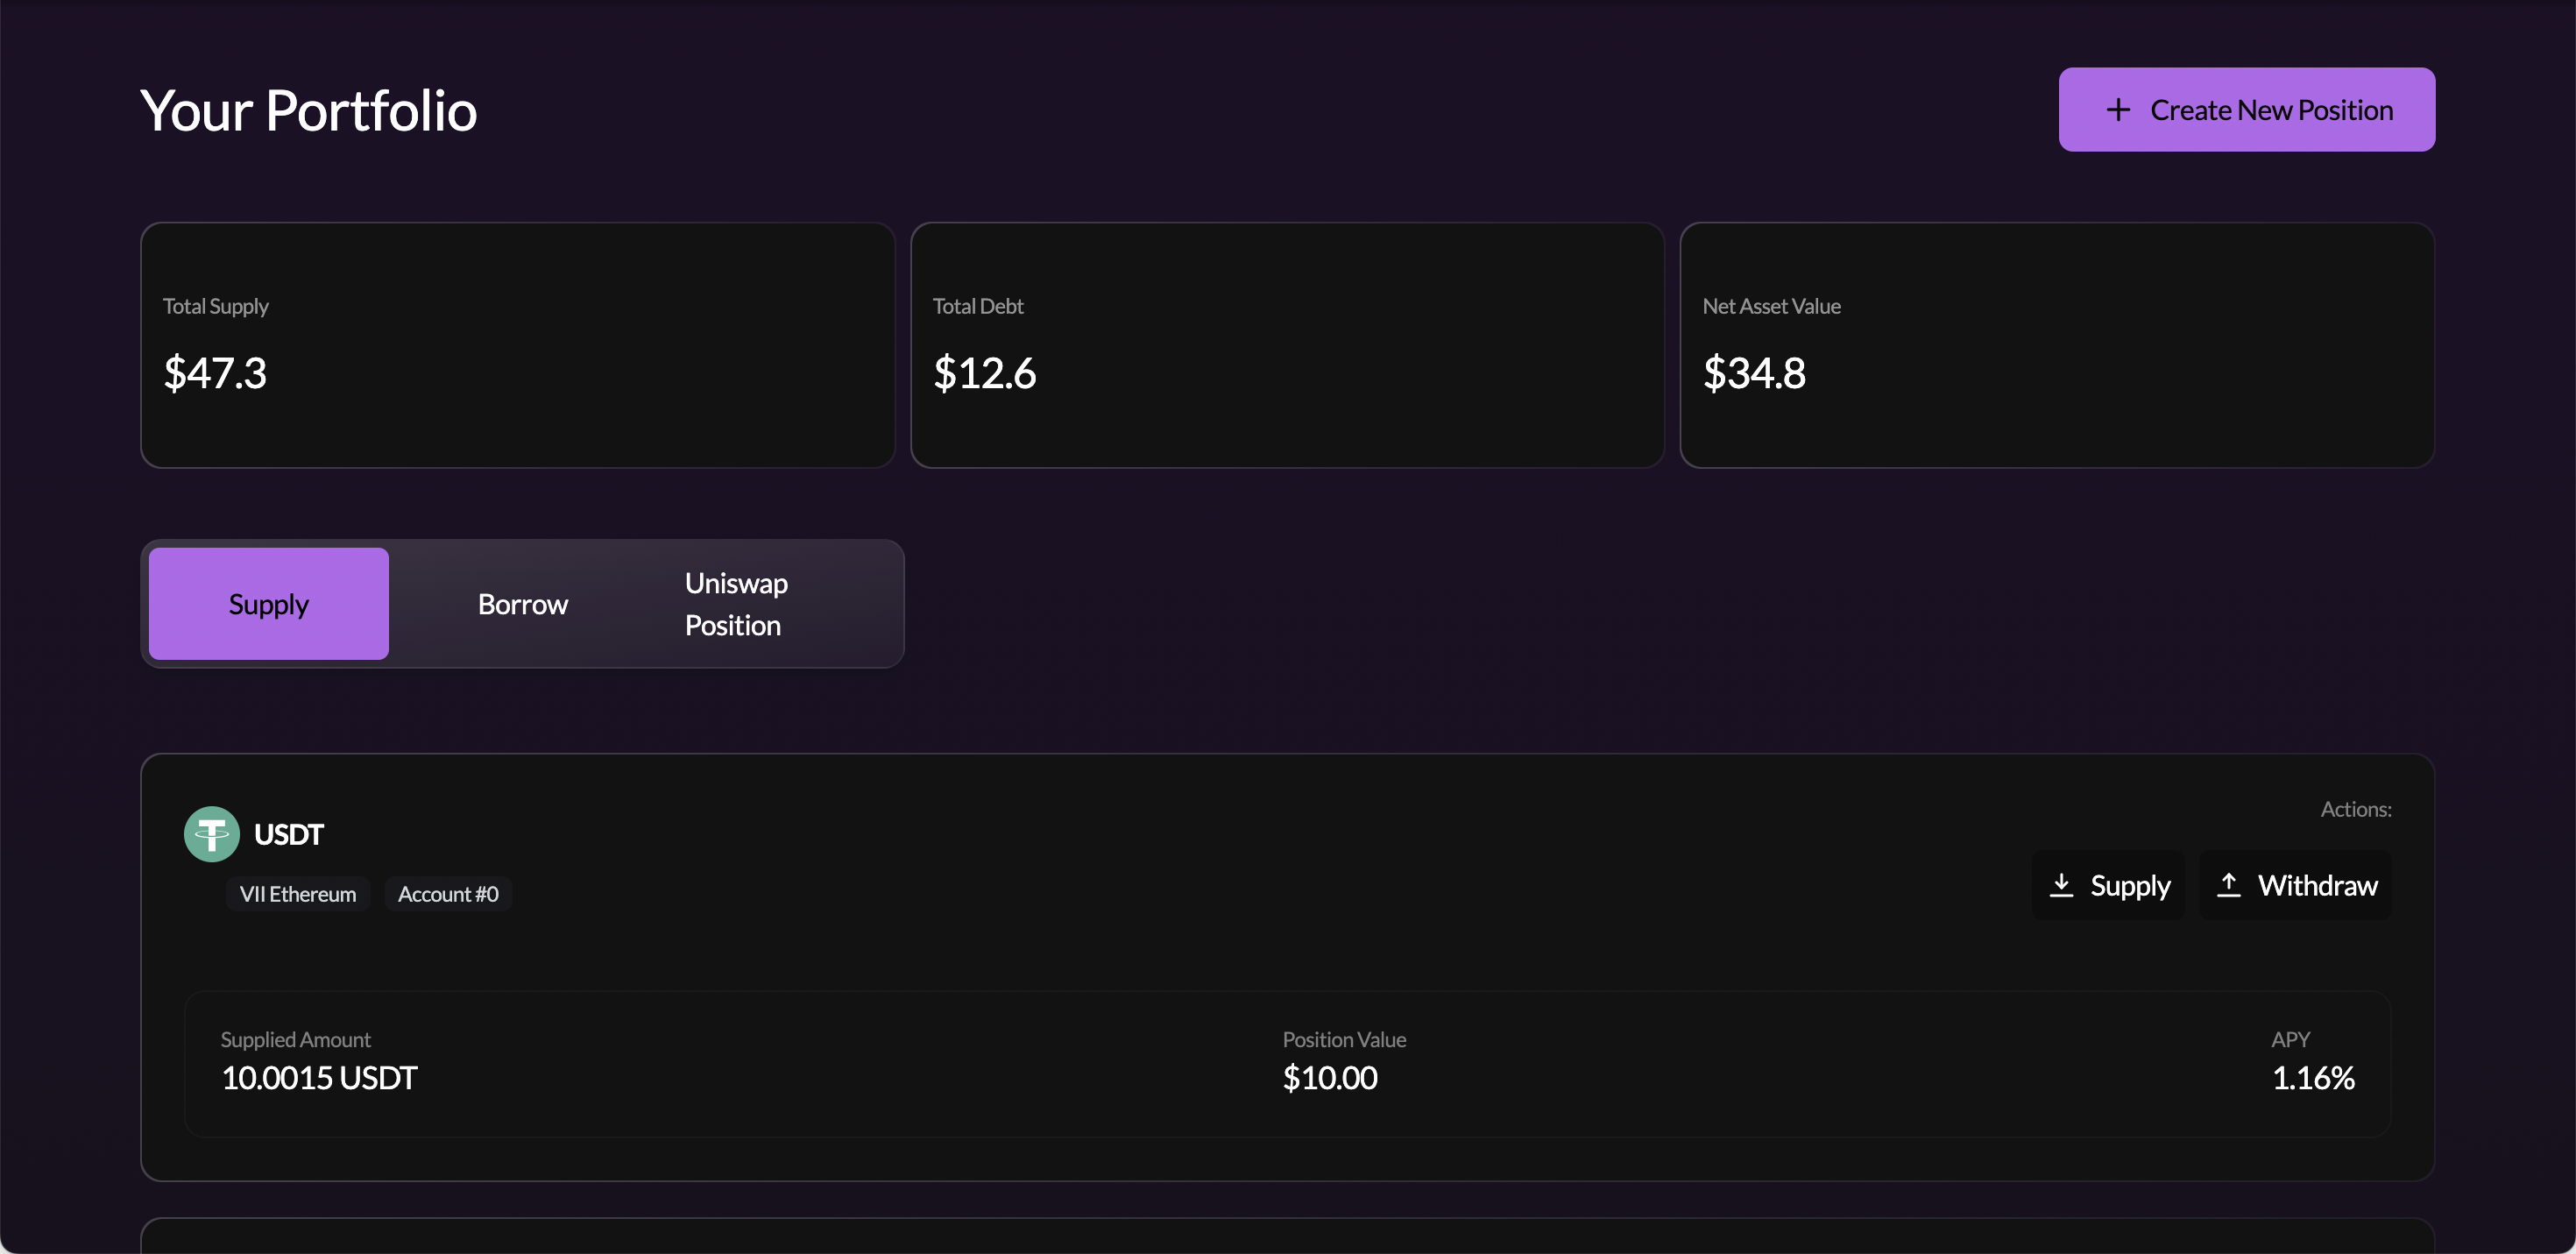Click the VII Ethereum network badge

tap(297, 893)
